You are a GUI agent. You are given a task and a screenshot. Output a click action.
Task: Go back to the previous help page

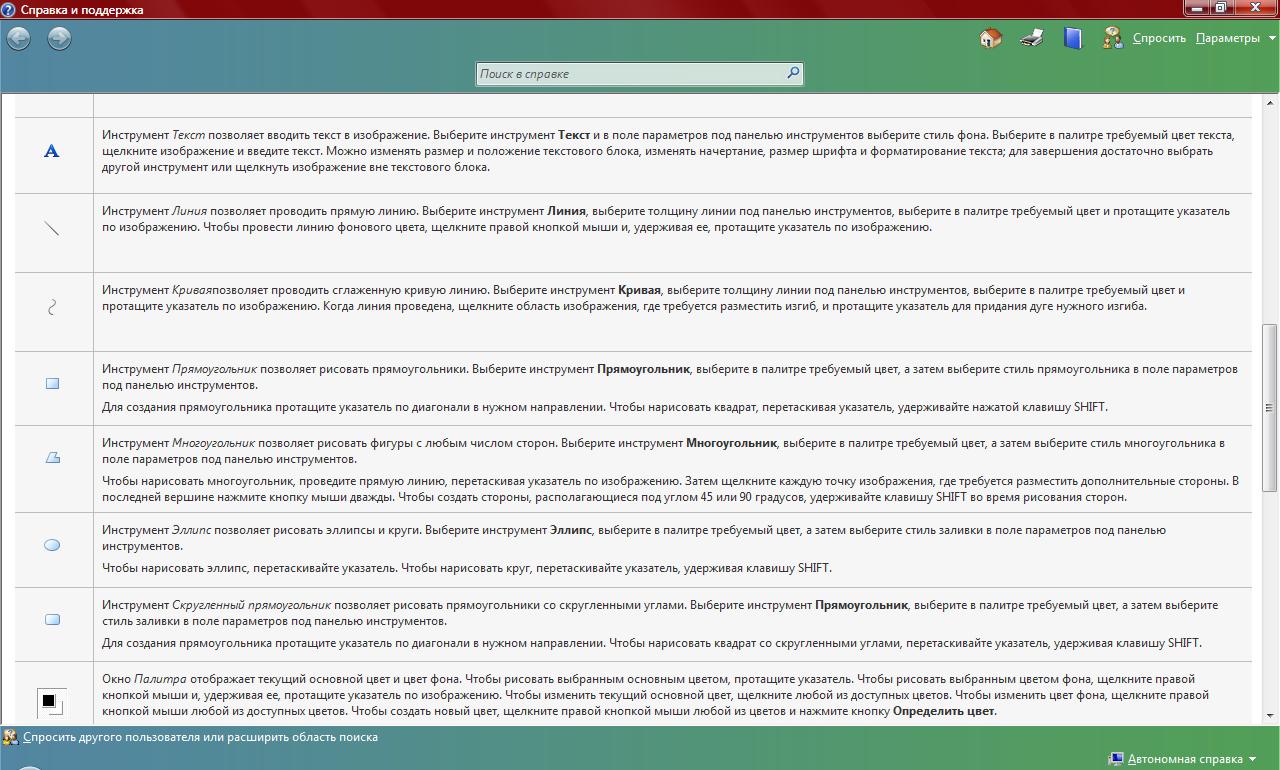click(x=18, y=39)
